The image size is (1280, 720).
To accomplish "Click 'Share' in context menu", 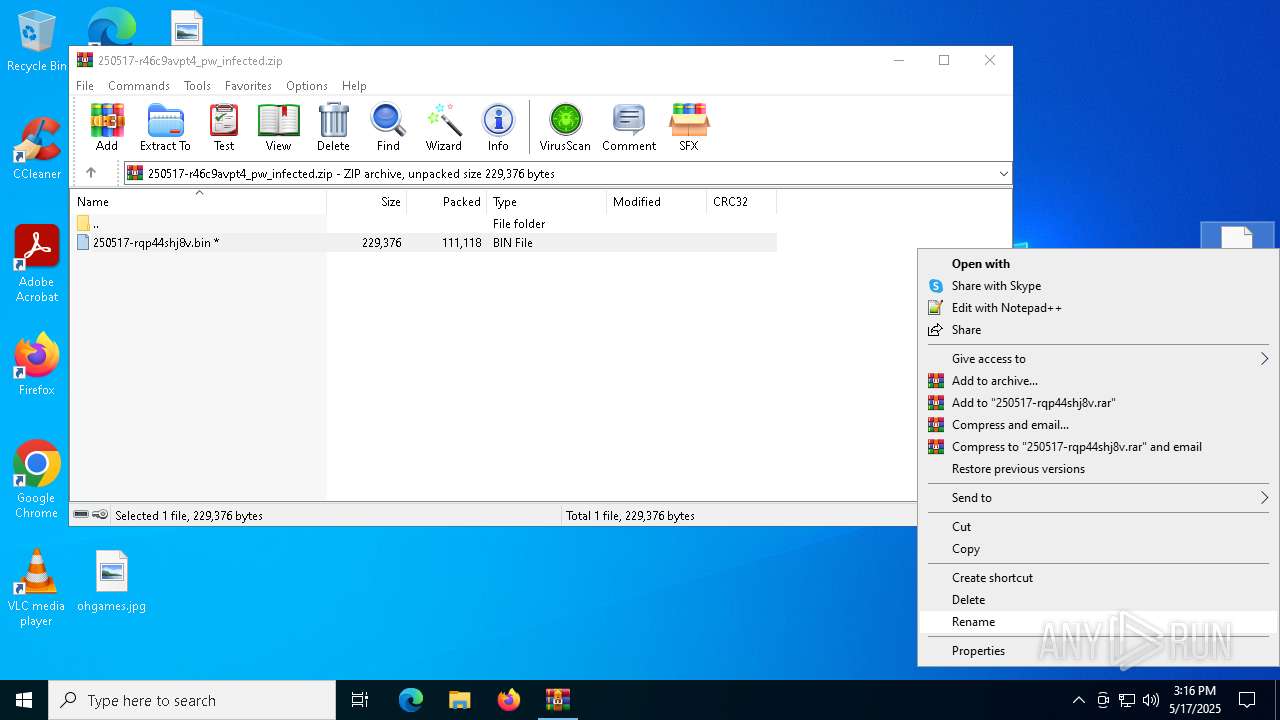I will 1098,330.
